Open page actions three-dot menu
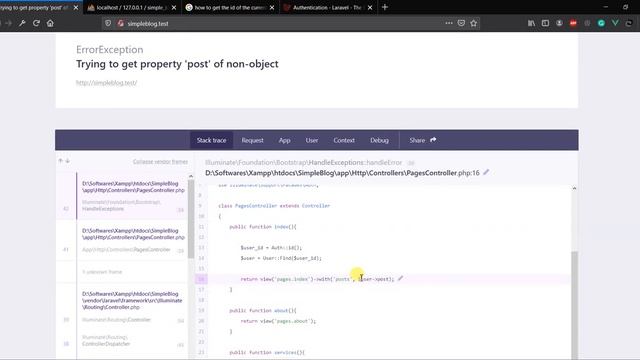Viewport: 640px width, 360px height. tap(449, 23)
